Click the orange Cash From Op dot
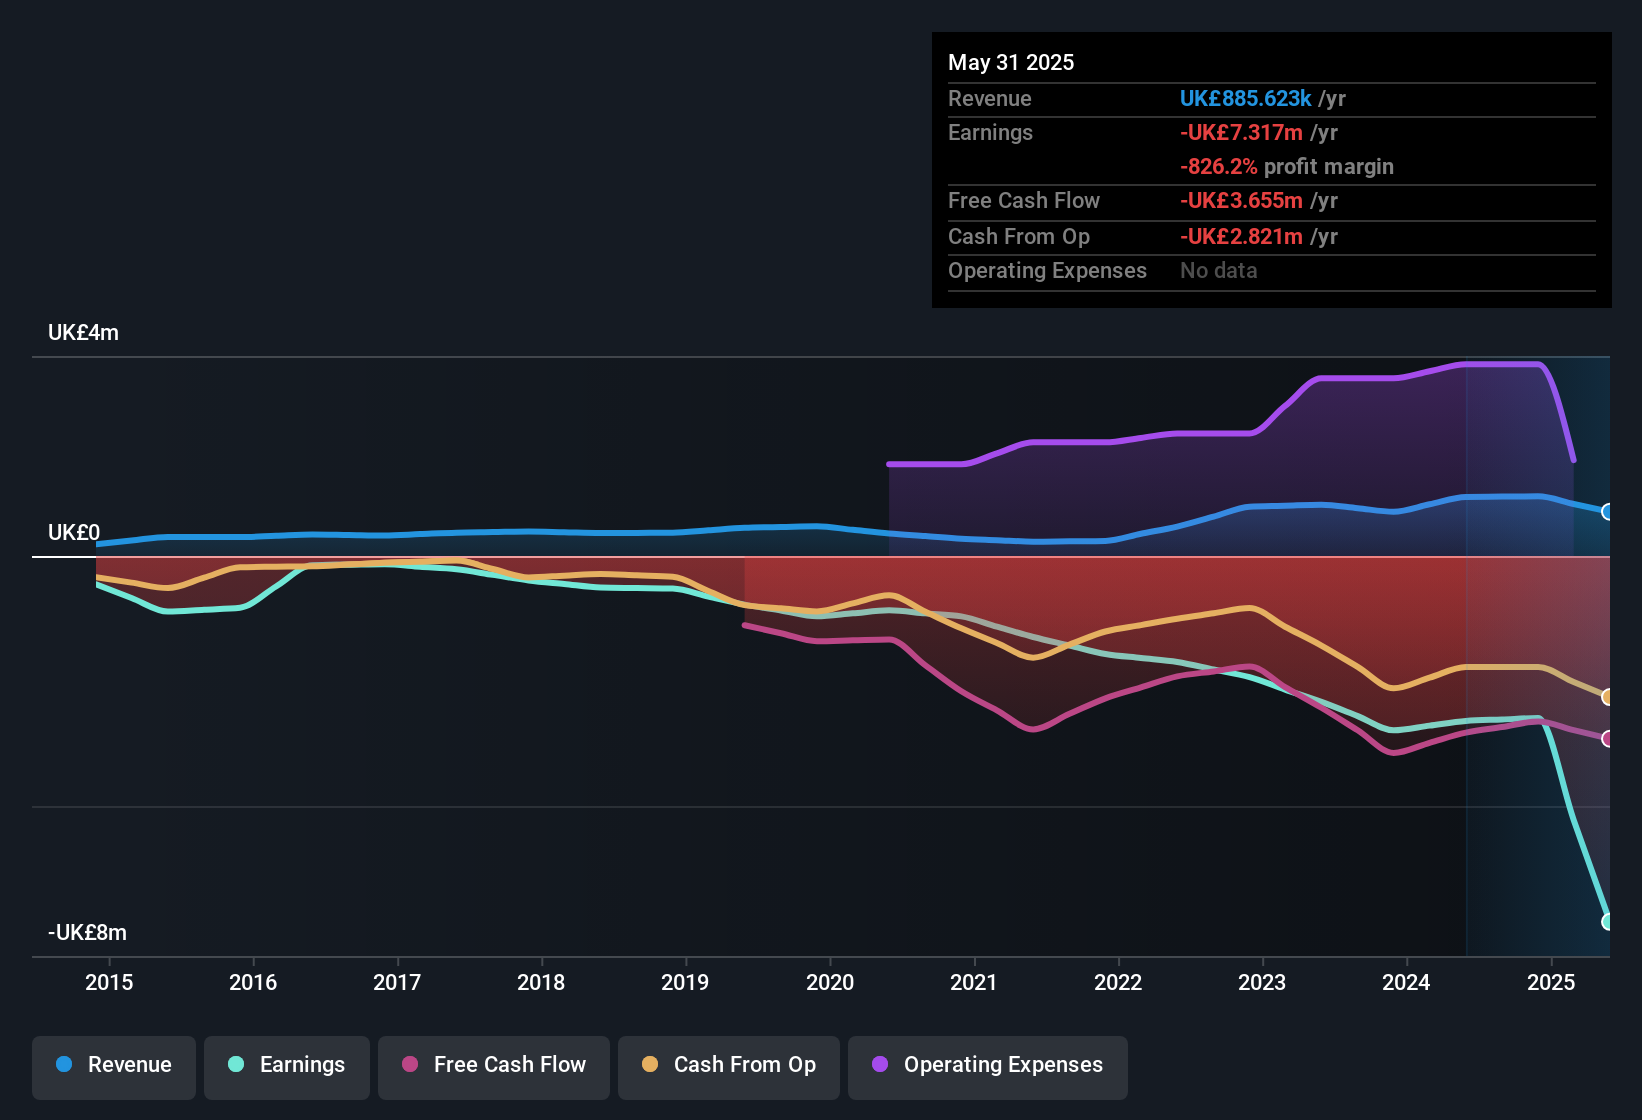 pos(650,1065)
